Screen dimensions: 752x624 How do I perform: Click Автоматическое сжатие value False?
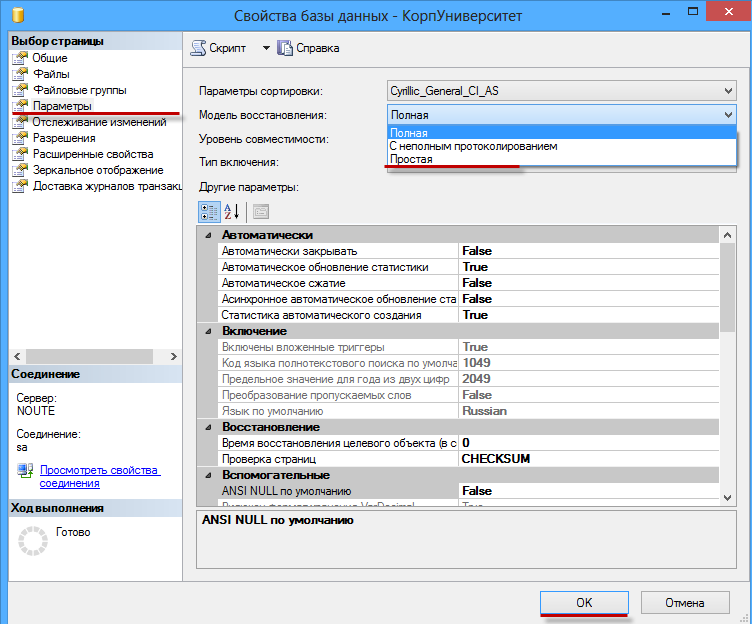point(588,283)
